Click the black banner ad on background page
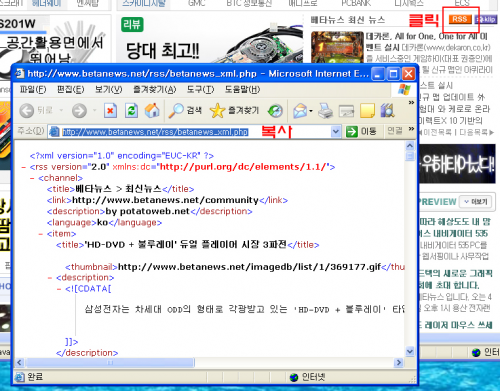Screen dimensions: 500x391 point(458,164)
